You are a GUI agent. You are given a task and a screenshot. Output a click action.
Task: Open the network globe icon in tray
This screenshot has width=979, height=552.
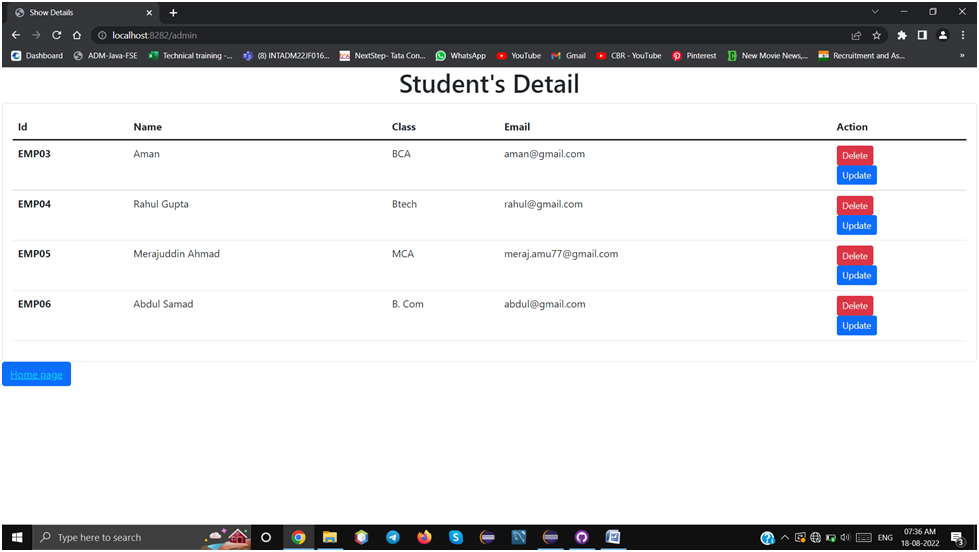coord(815,538)
